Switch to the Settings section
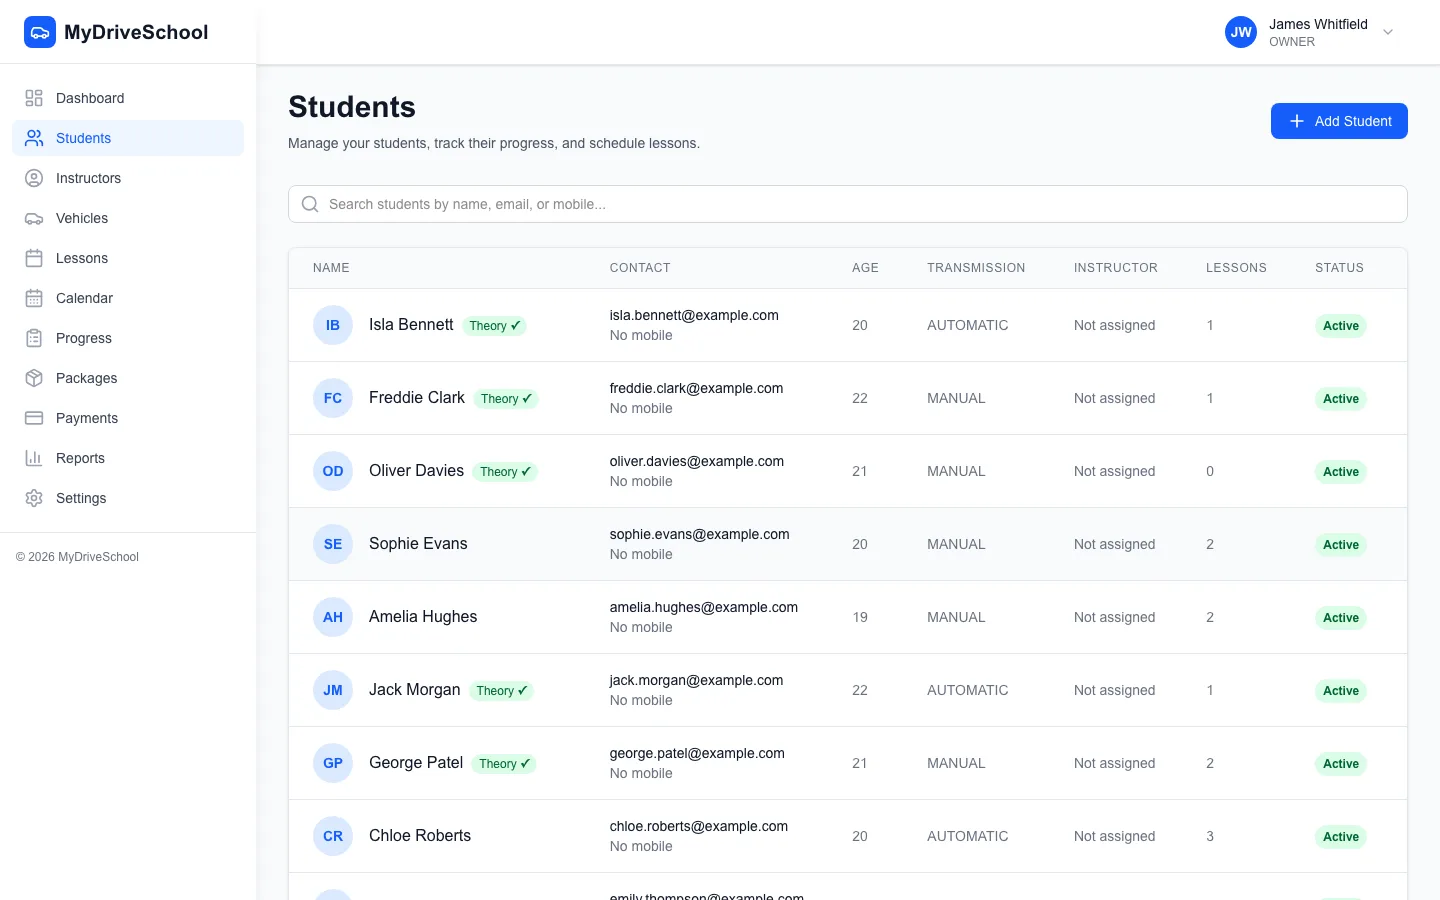Viewport: 1440px width, 900px height. point(80,498)
